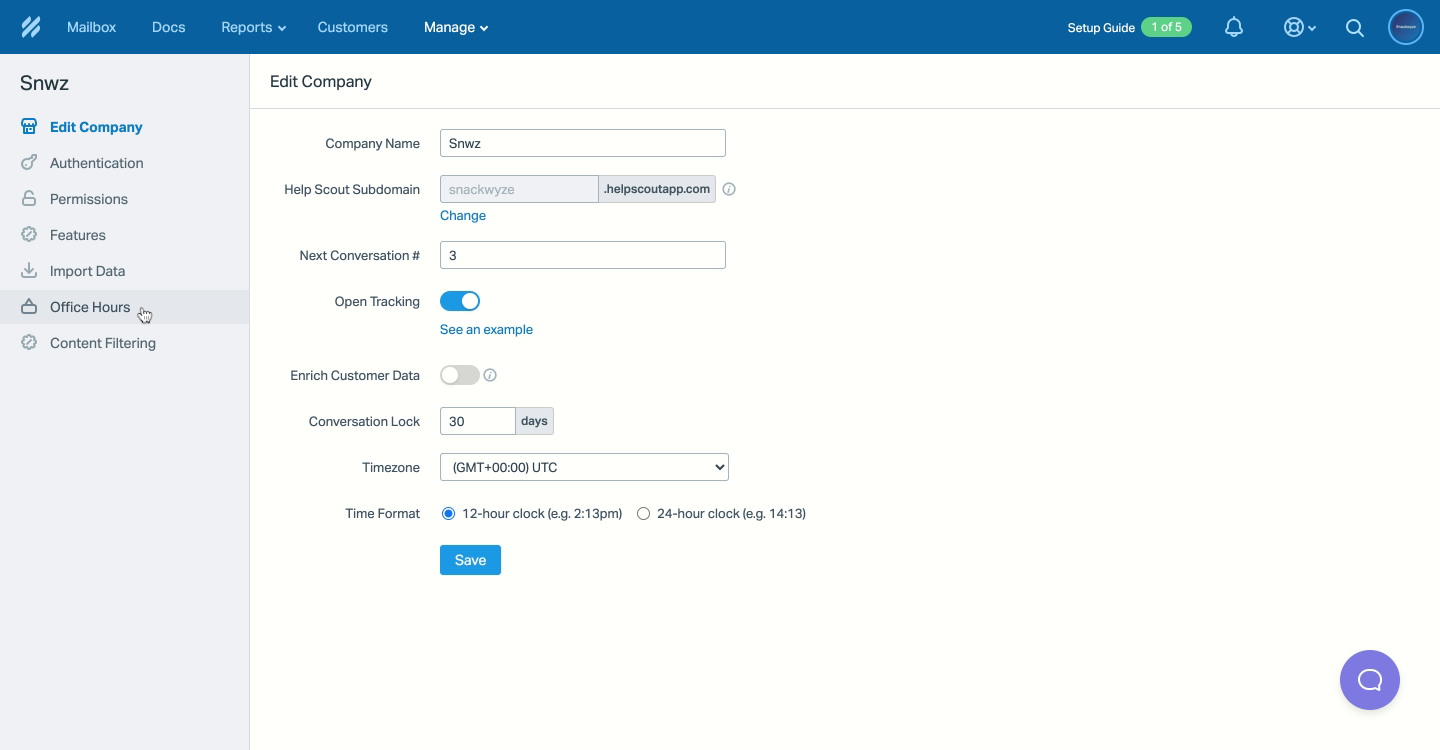Image resolution: width=1440 pixels, height=750 pixels.
Task: Open Permissions settings
Action: coord(89,199)
